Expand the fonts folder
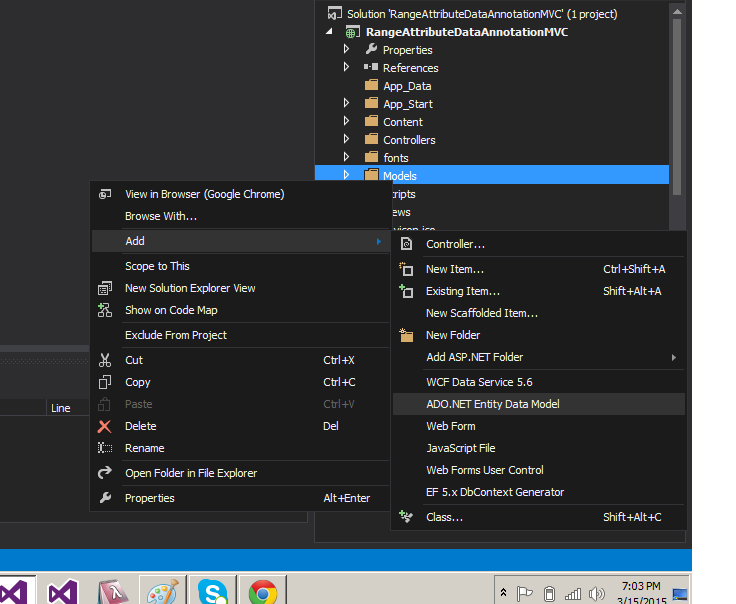Screen dimensions: 736x604 346,156
